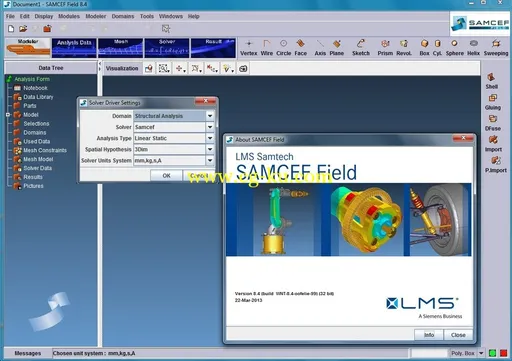Switch to the Result module tab
The height and width of the screenshot is (361, 512).
213,48
